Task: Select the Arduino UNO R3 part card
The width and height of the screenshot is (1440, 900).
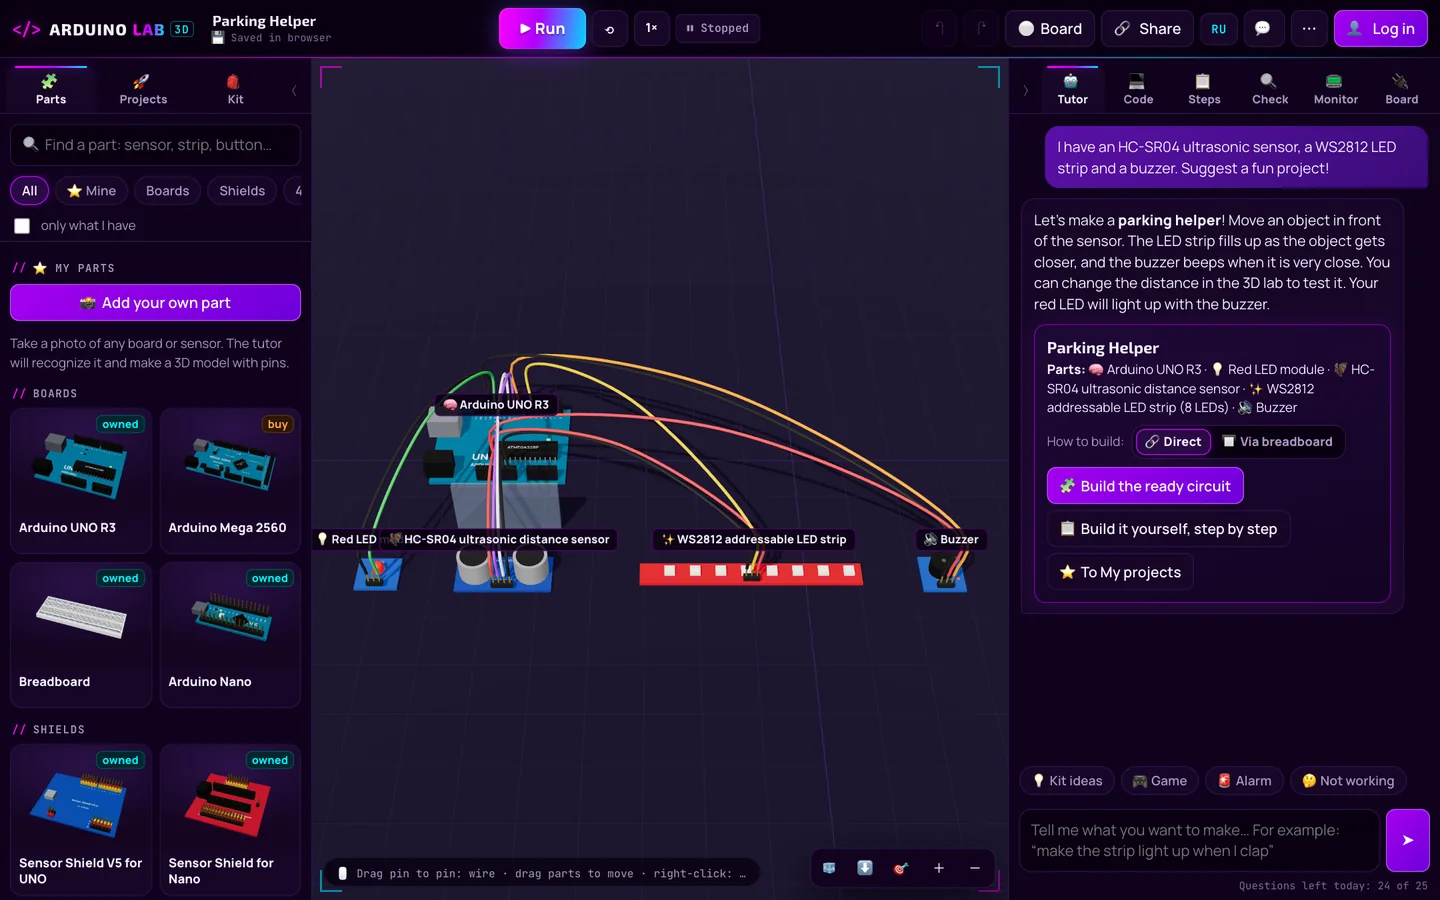Action: [x=81, y=481]
